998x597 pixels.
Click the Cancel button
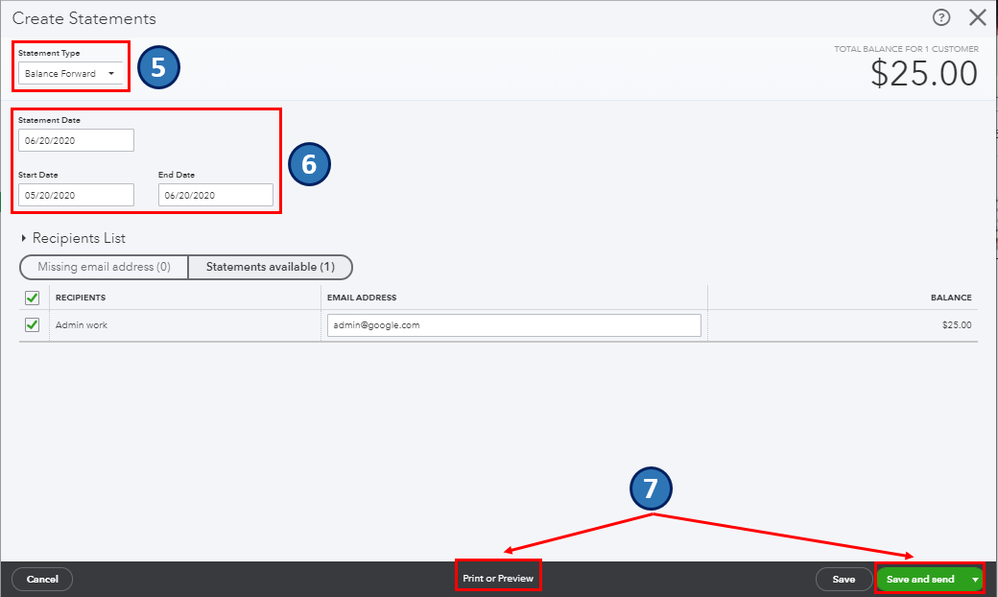42,579
